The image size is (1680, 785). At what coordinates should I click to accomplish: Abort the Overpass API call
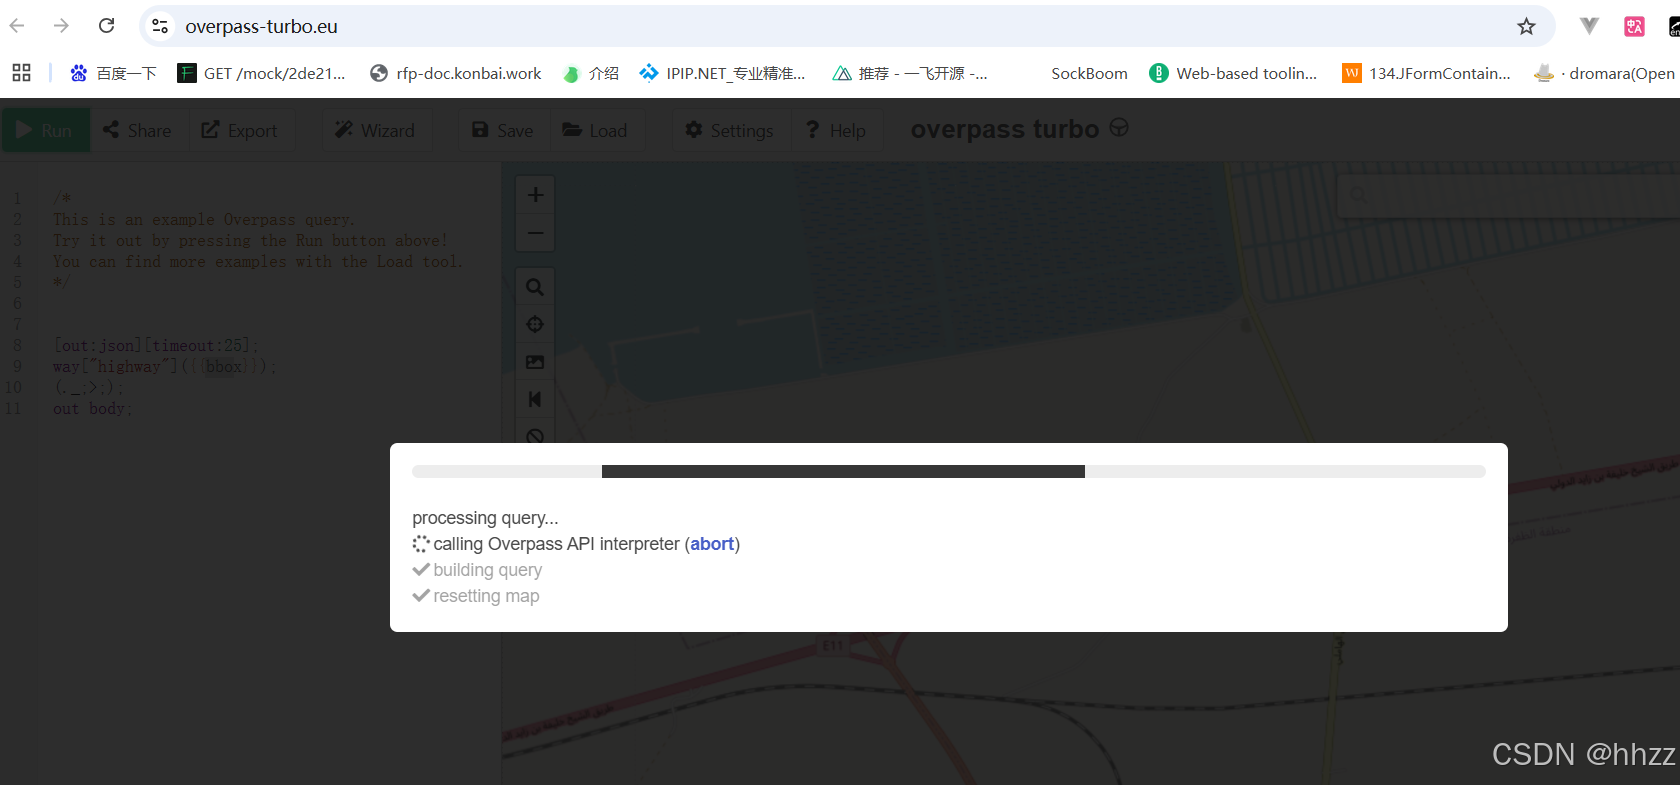(712, 544)
